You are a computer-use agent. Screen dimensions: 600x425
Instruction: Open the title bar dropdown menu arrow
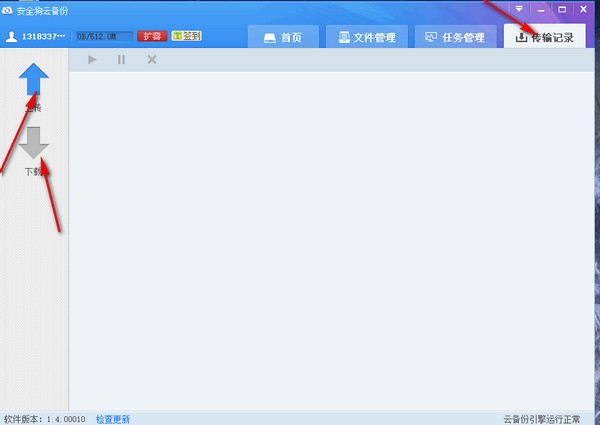tap(519, 9)
